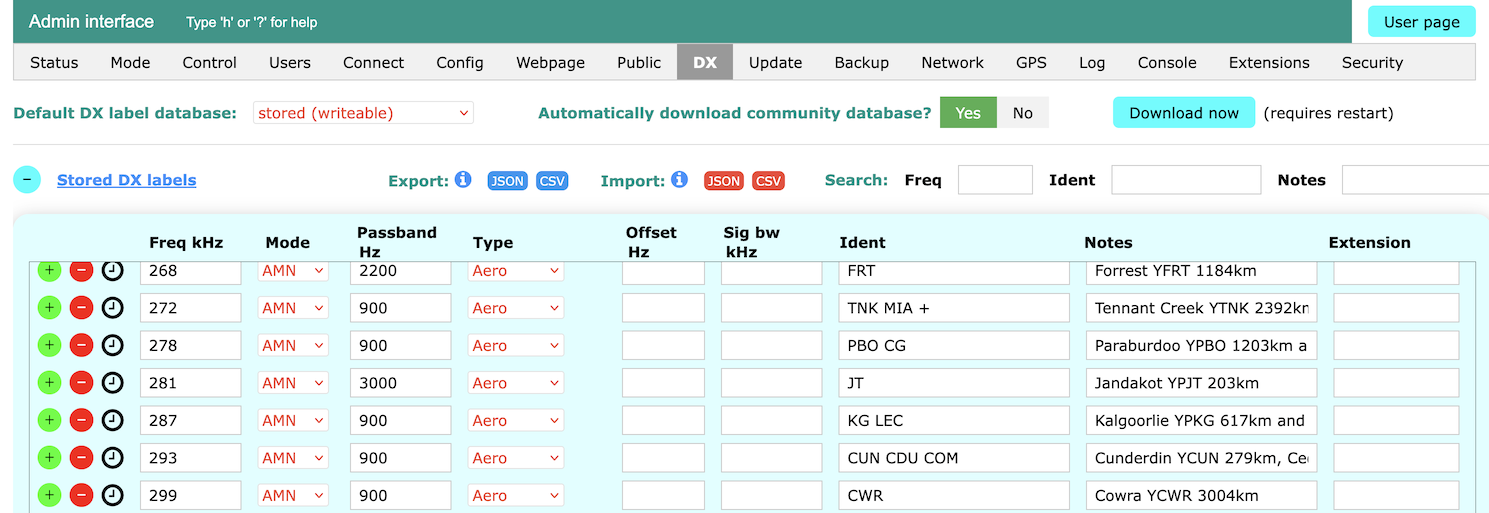Click the User page button
This screenshot has height=513, width=1489.
coord(1421,22)
